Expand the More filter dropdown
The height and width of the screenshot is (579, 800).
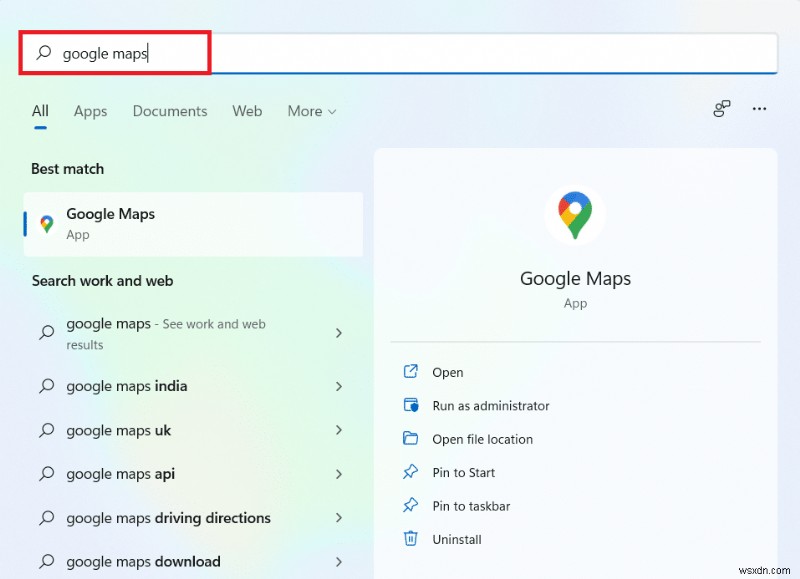click(311, 111)
